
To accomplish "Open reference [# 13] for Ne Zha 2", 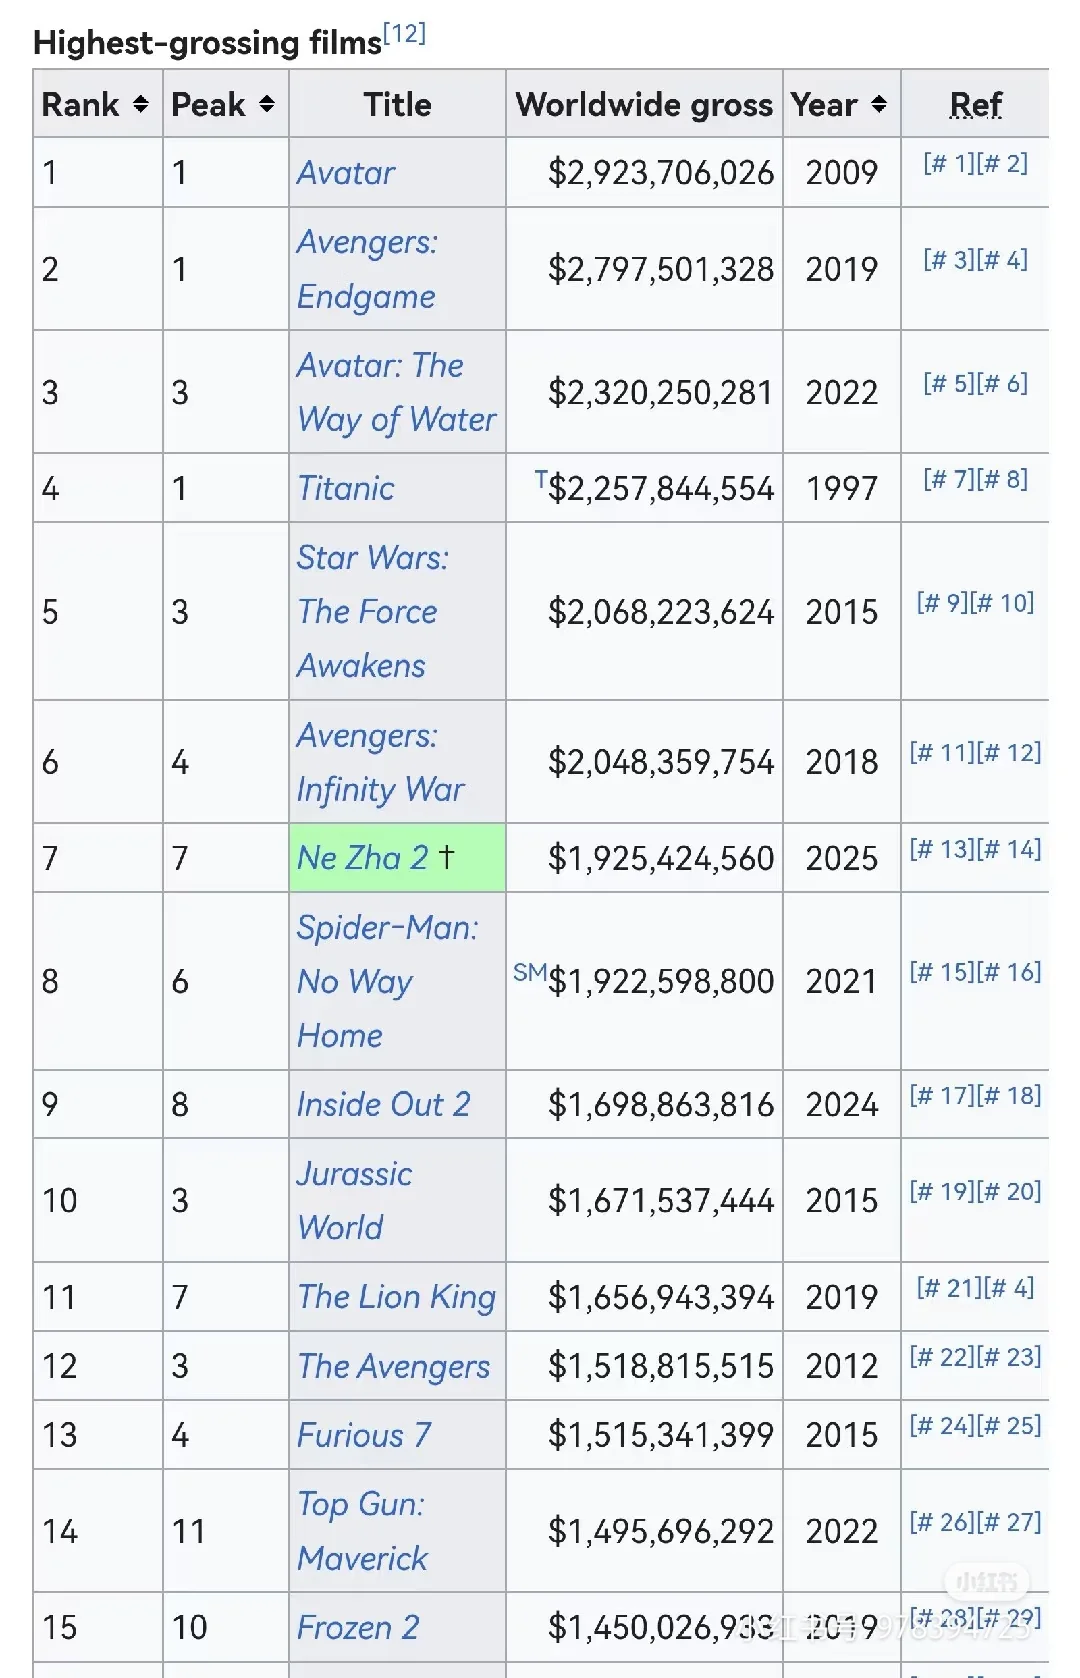I will pyautogui.click(x=941, y=850).
